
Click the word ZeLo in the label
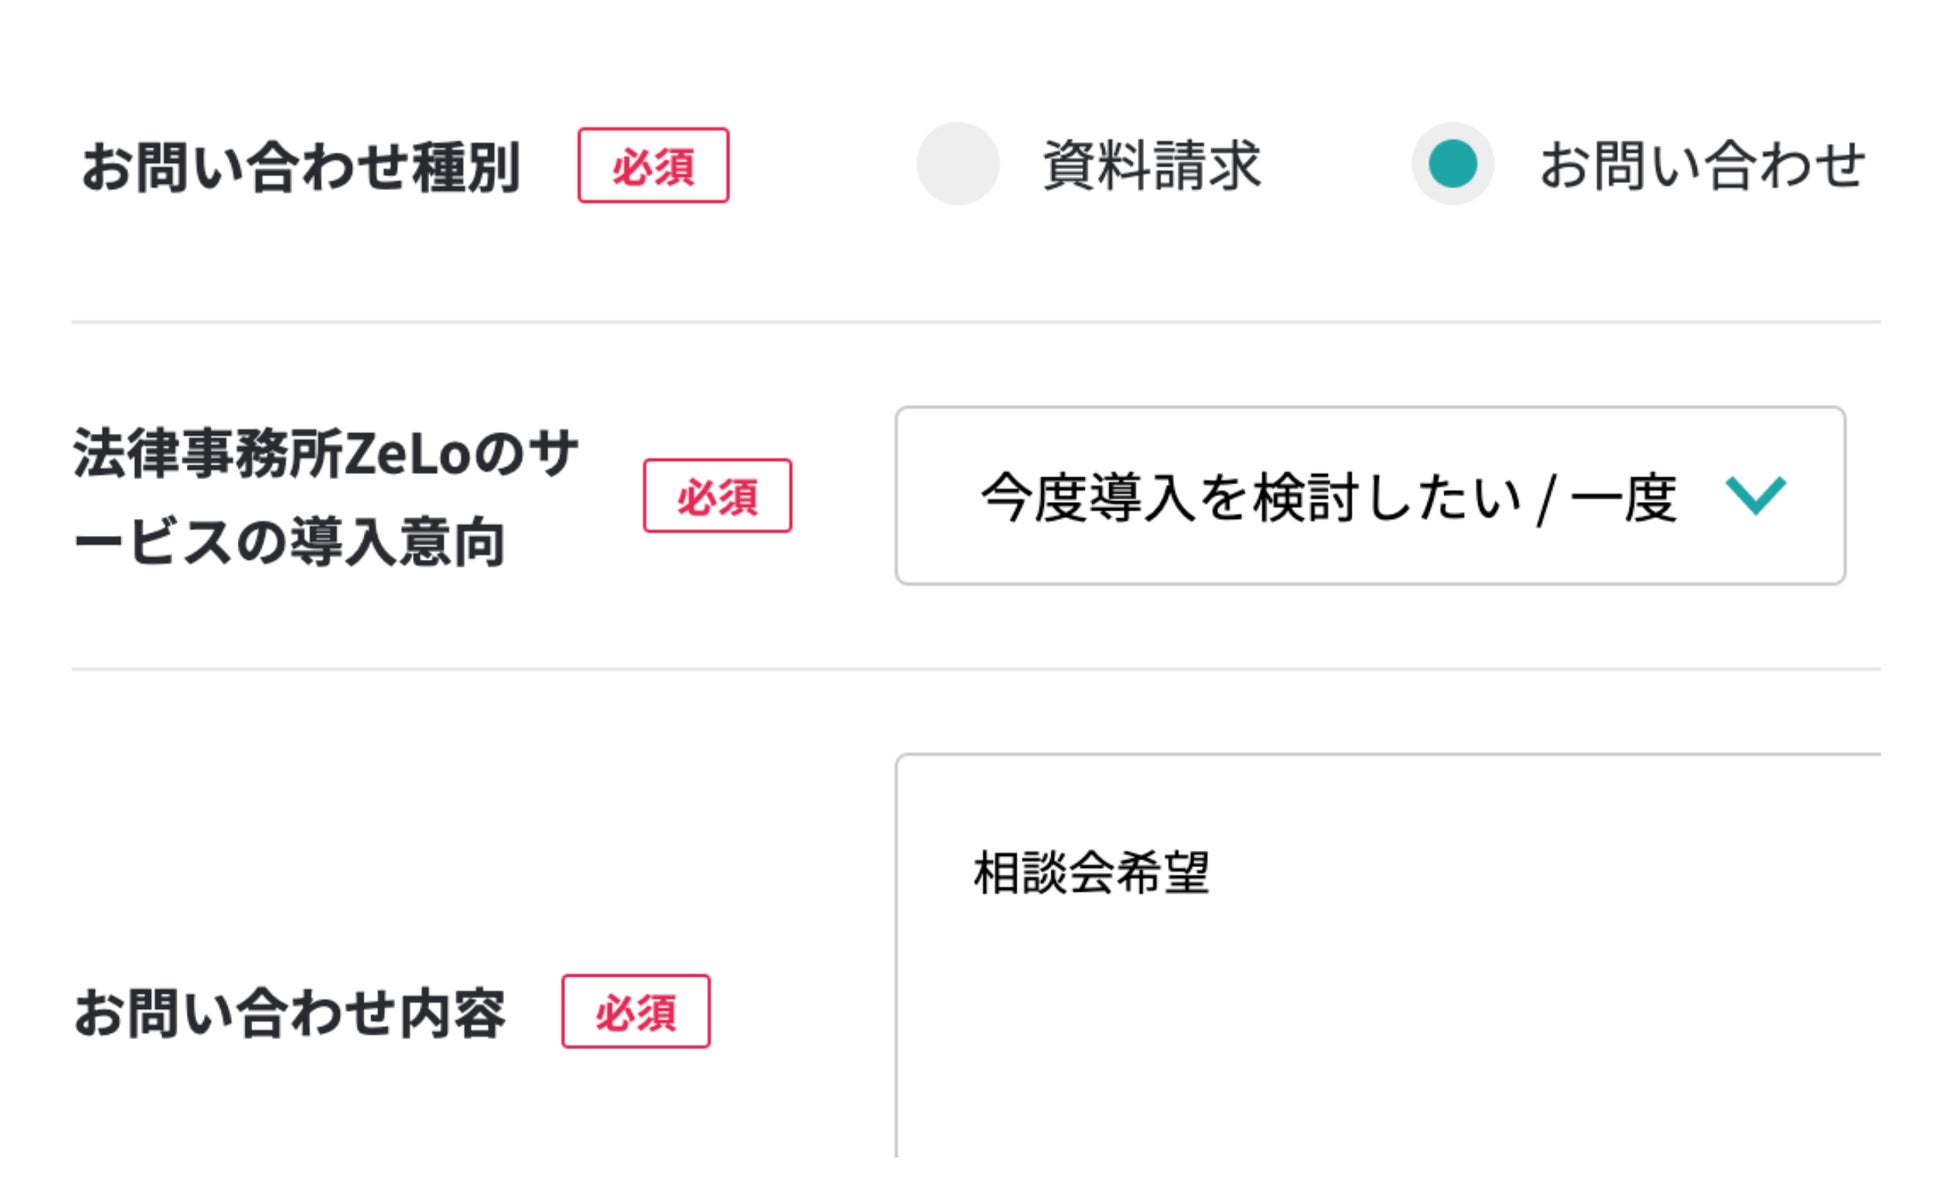407,453
